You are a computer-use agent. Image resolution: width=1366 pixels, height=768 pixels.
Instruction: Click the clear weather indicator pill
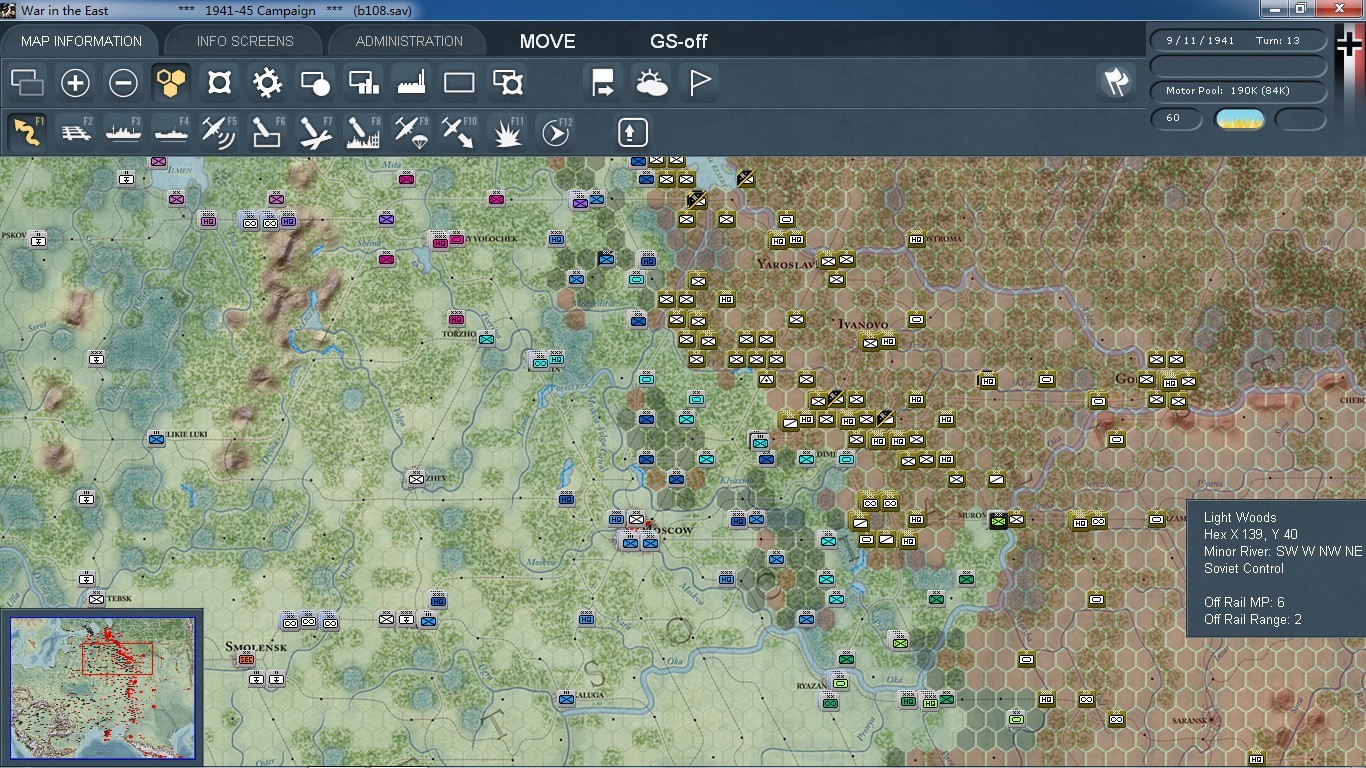pos(1239,119)
